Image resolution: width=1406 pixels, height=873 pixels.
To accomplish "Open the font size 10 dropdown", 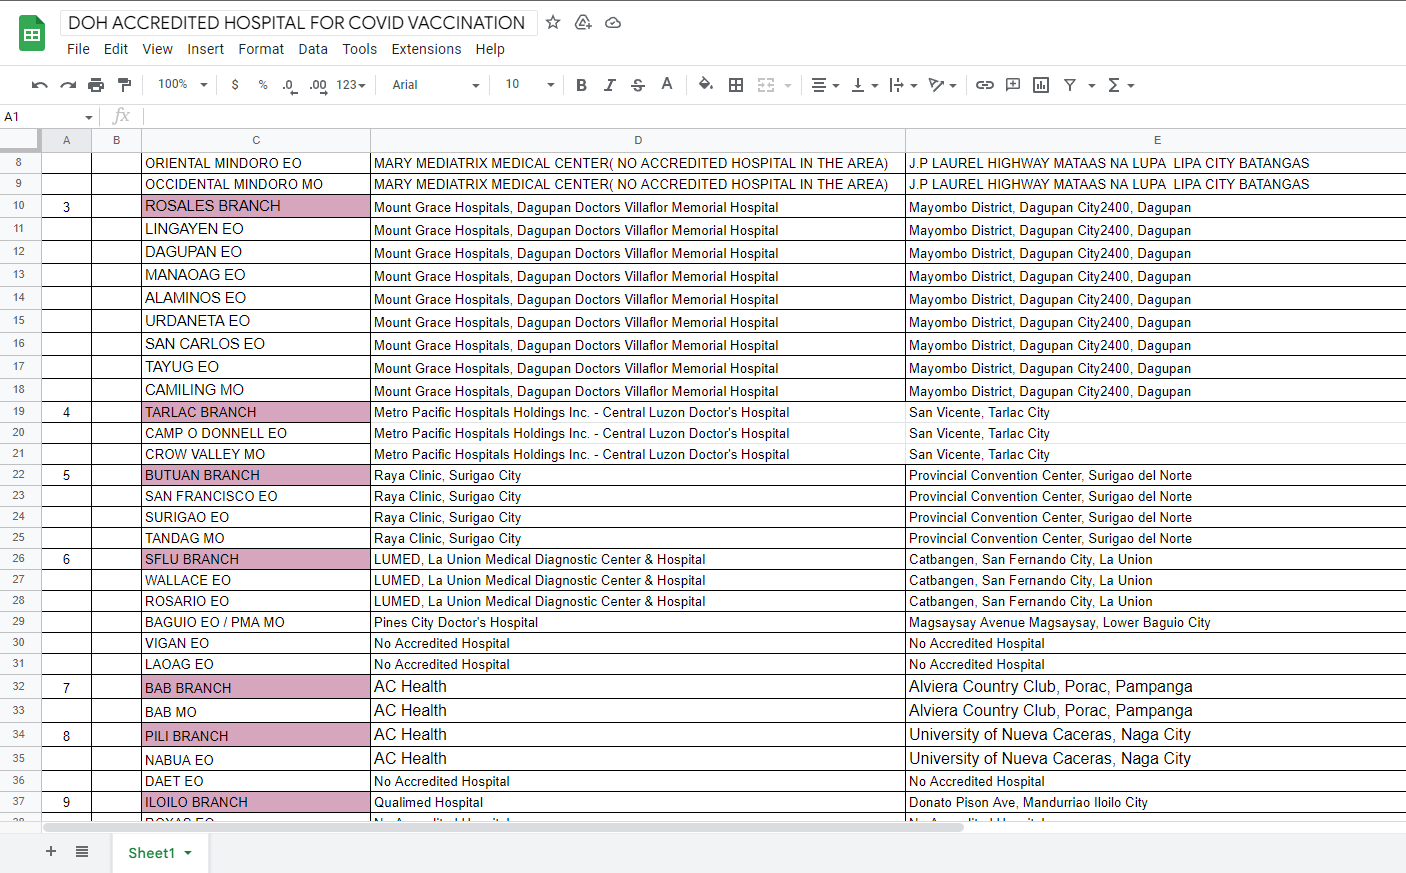I will (529, 85).
